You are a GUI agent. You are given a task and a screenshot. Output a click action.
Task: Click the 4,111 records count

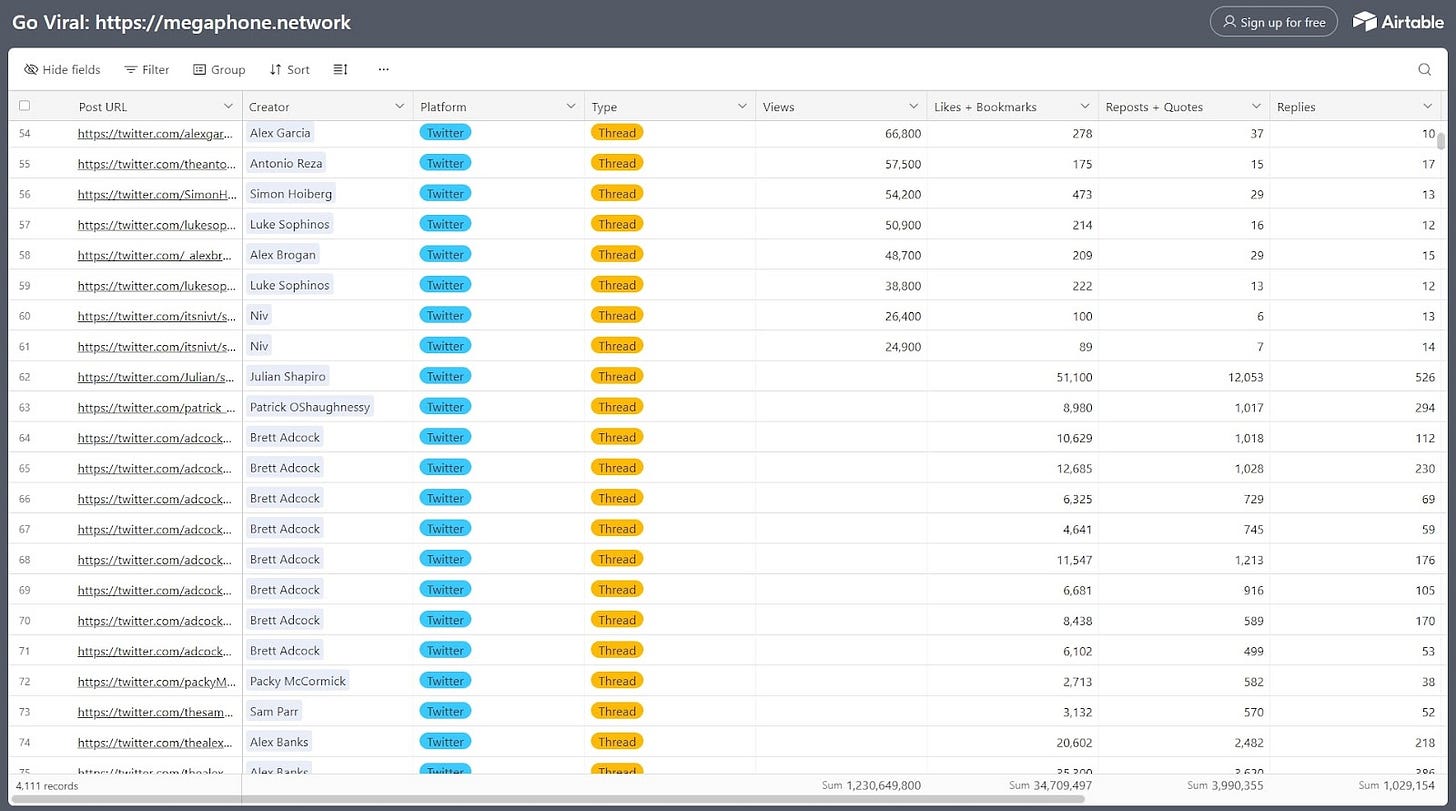(47, 786)
